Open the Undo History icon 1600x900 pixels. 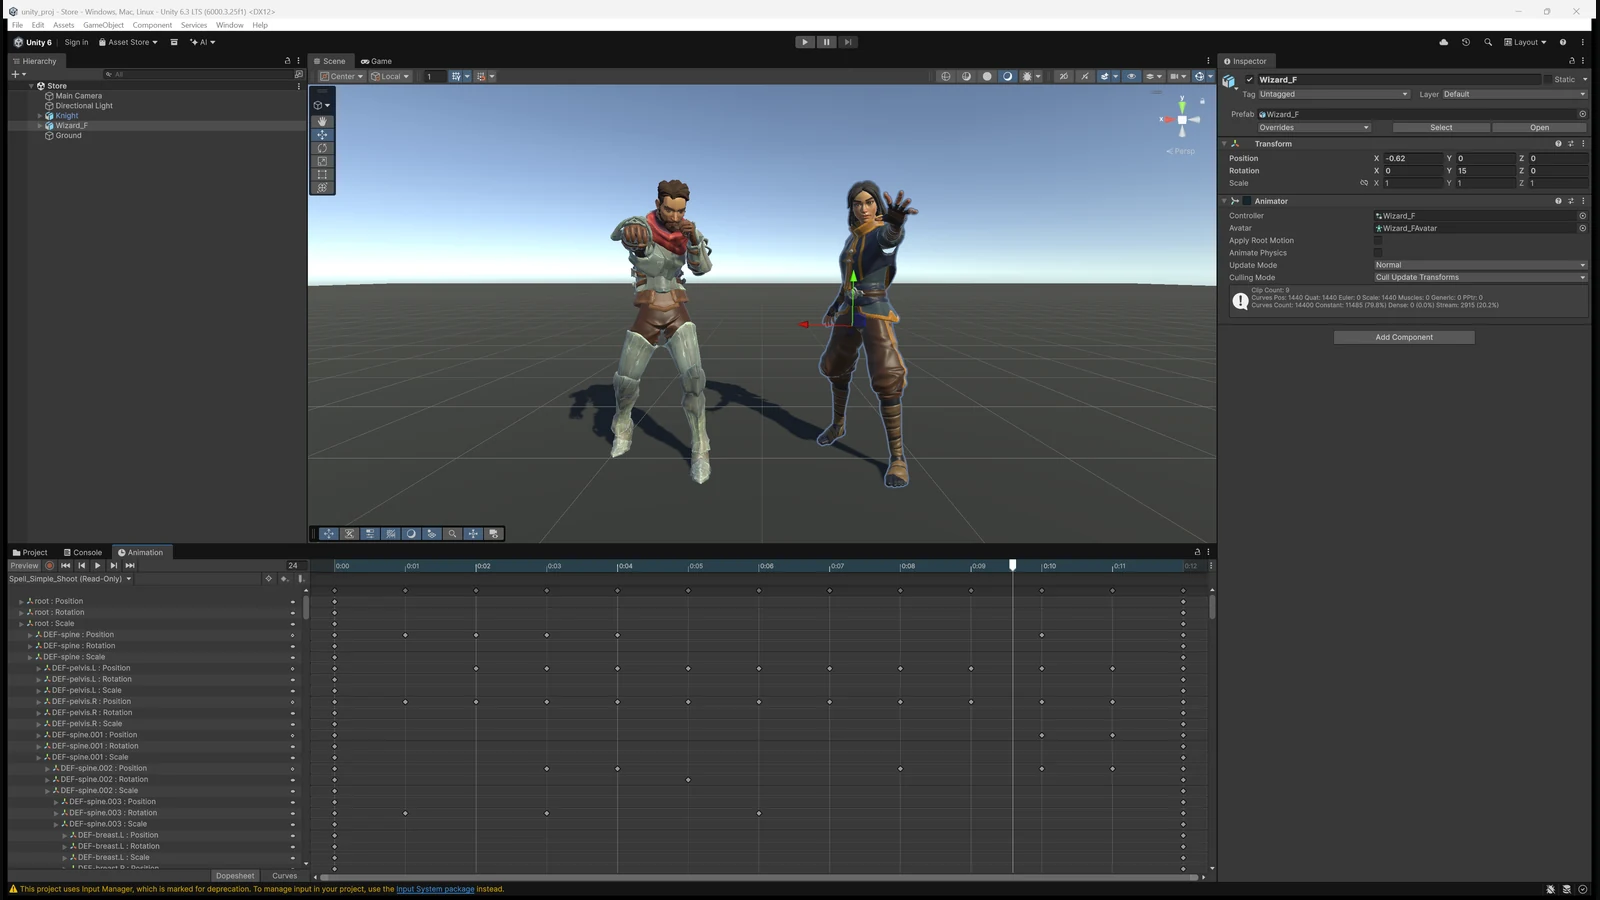click(1465, 42)
